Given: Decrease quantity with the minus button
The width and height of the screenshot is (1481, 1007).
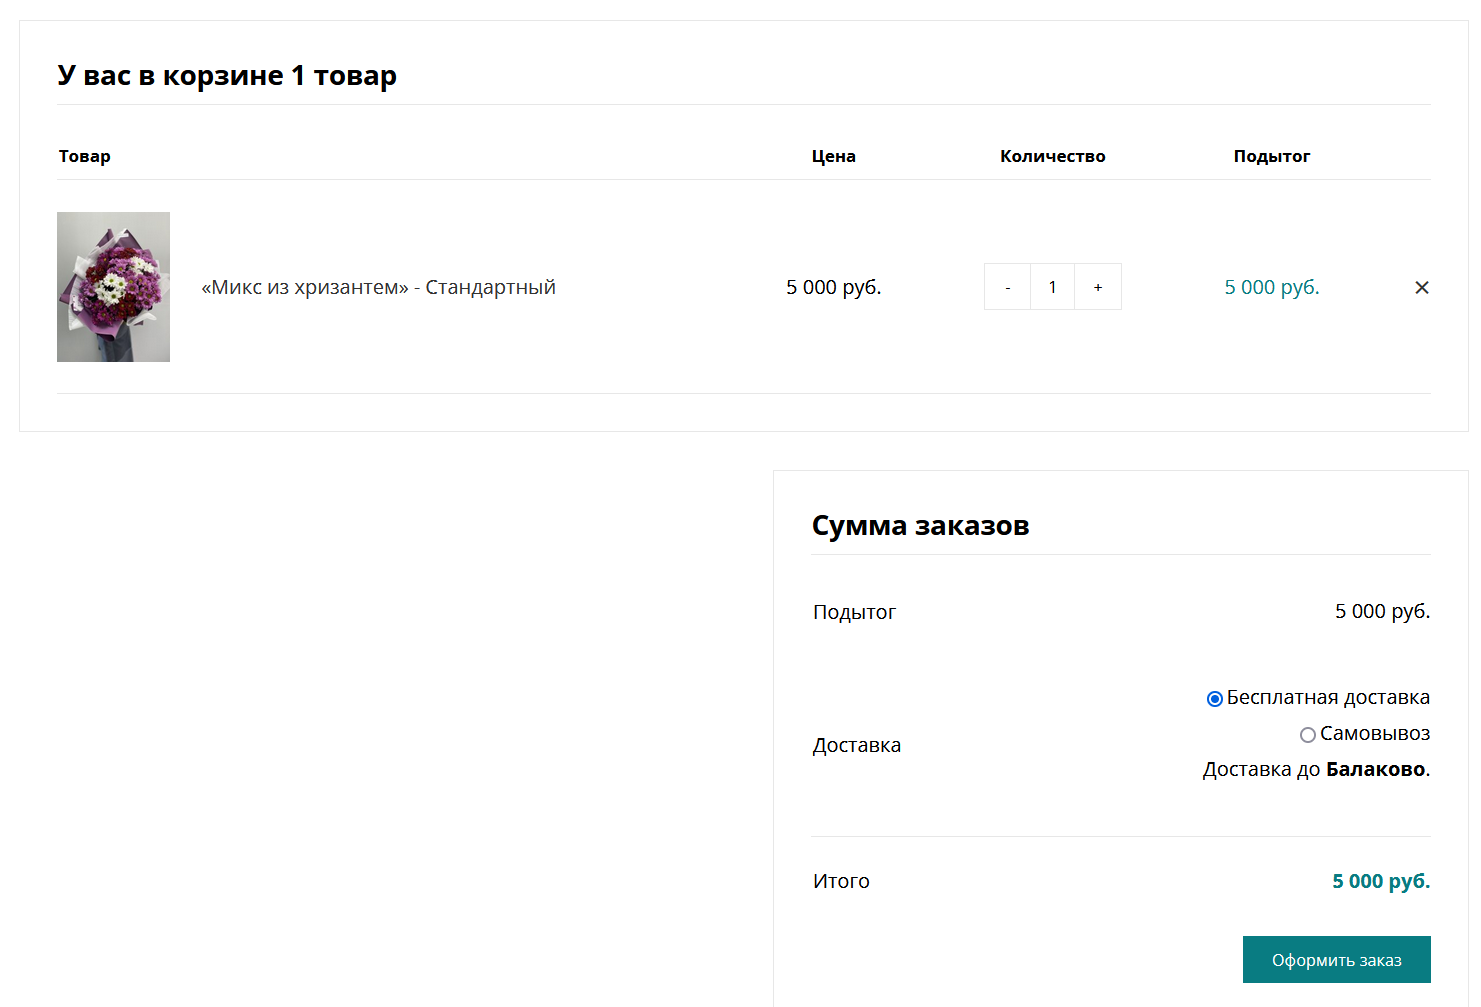Looking at the screenshot, I should [x=1007, y=287].
